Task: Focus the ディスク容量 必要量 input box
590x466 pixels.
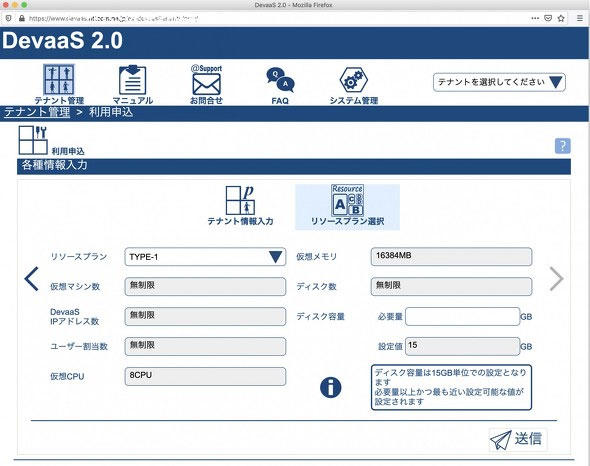Action: (462, 317)
